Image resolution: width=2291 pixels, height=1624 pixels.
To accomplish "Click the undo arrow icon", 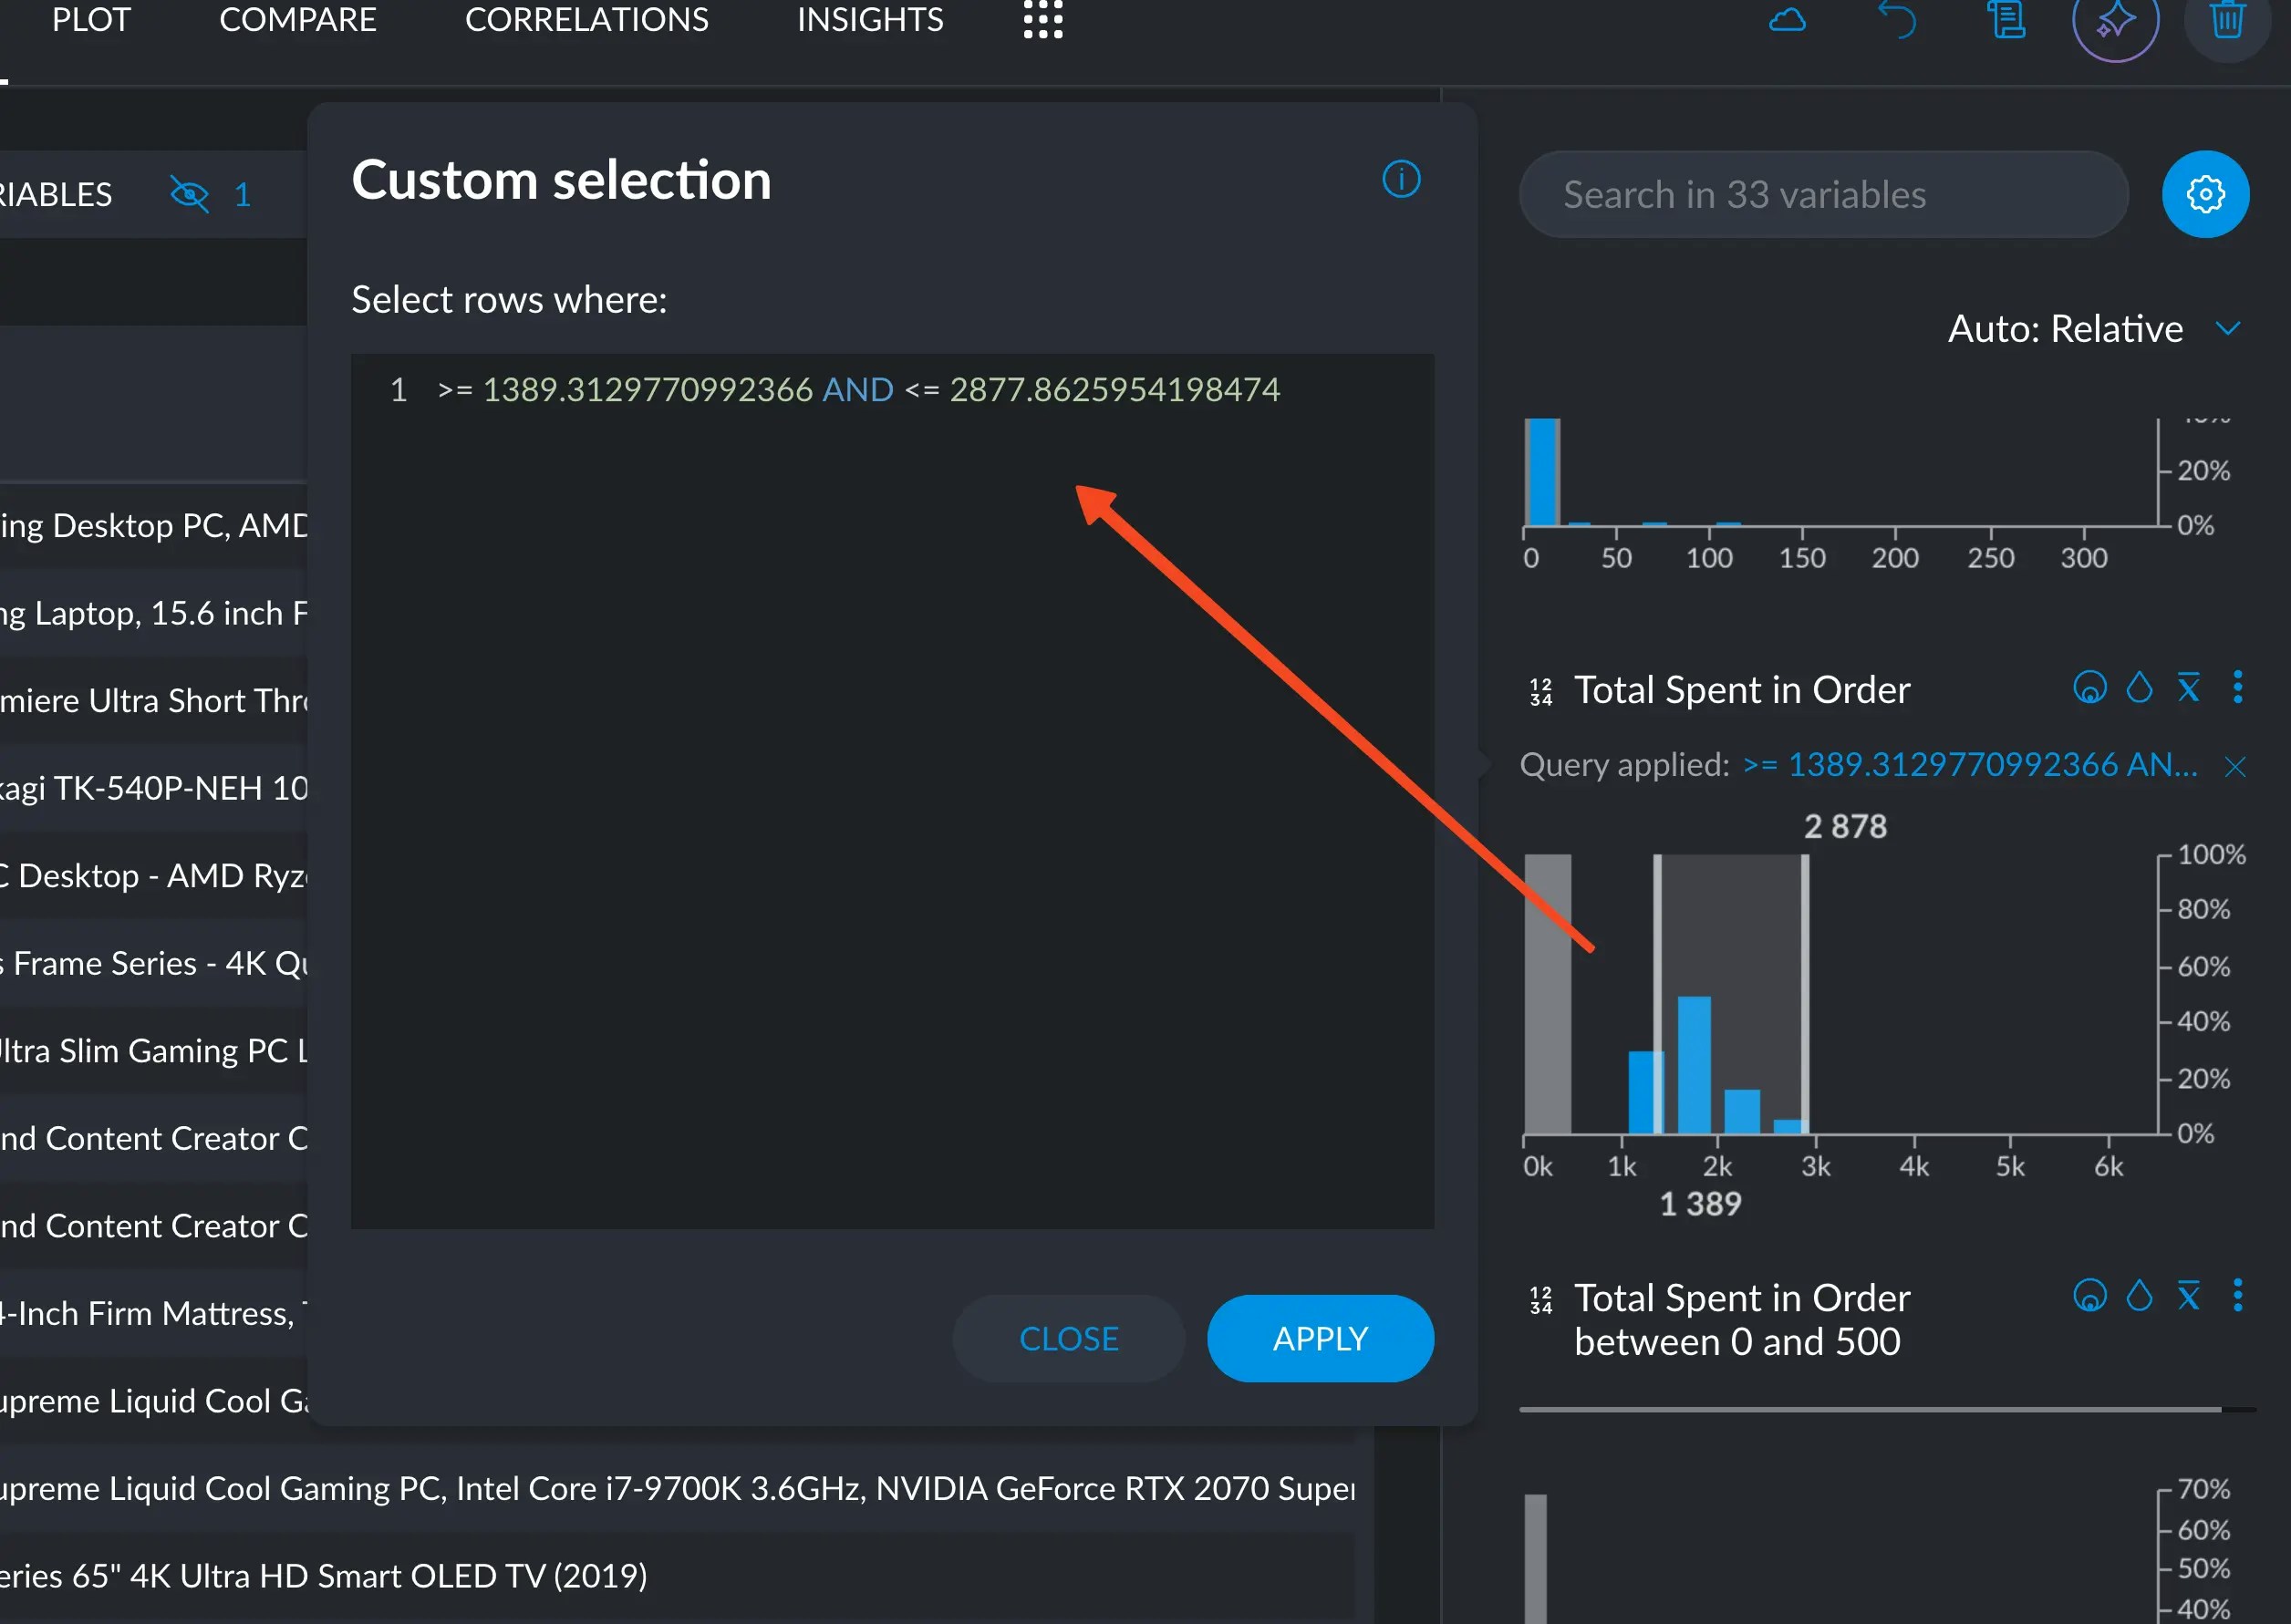I will (x=1897, y=20).
